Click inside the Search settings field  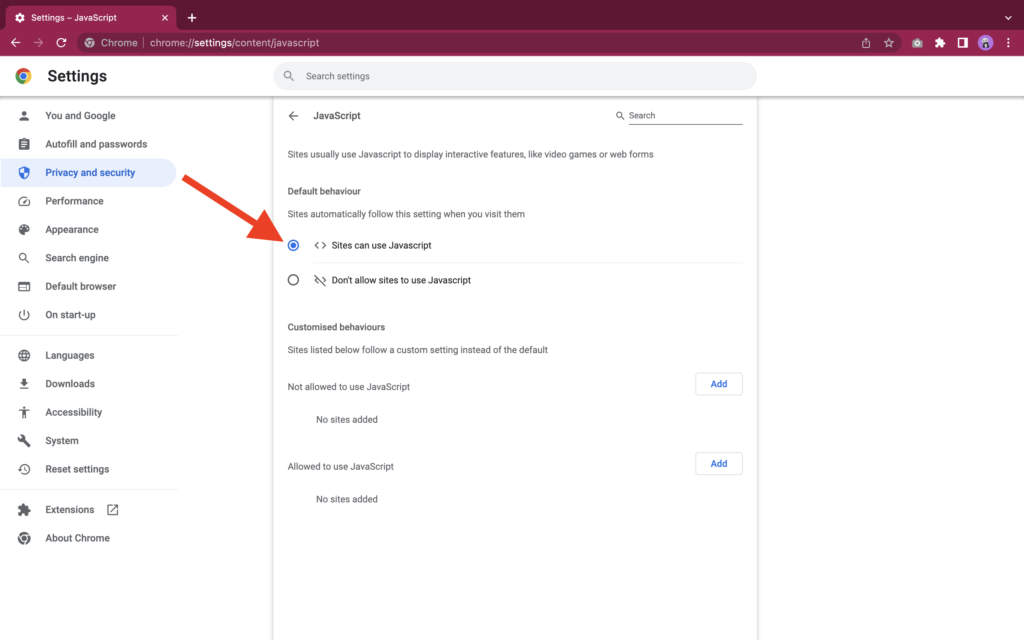(x=515, y=76)
